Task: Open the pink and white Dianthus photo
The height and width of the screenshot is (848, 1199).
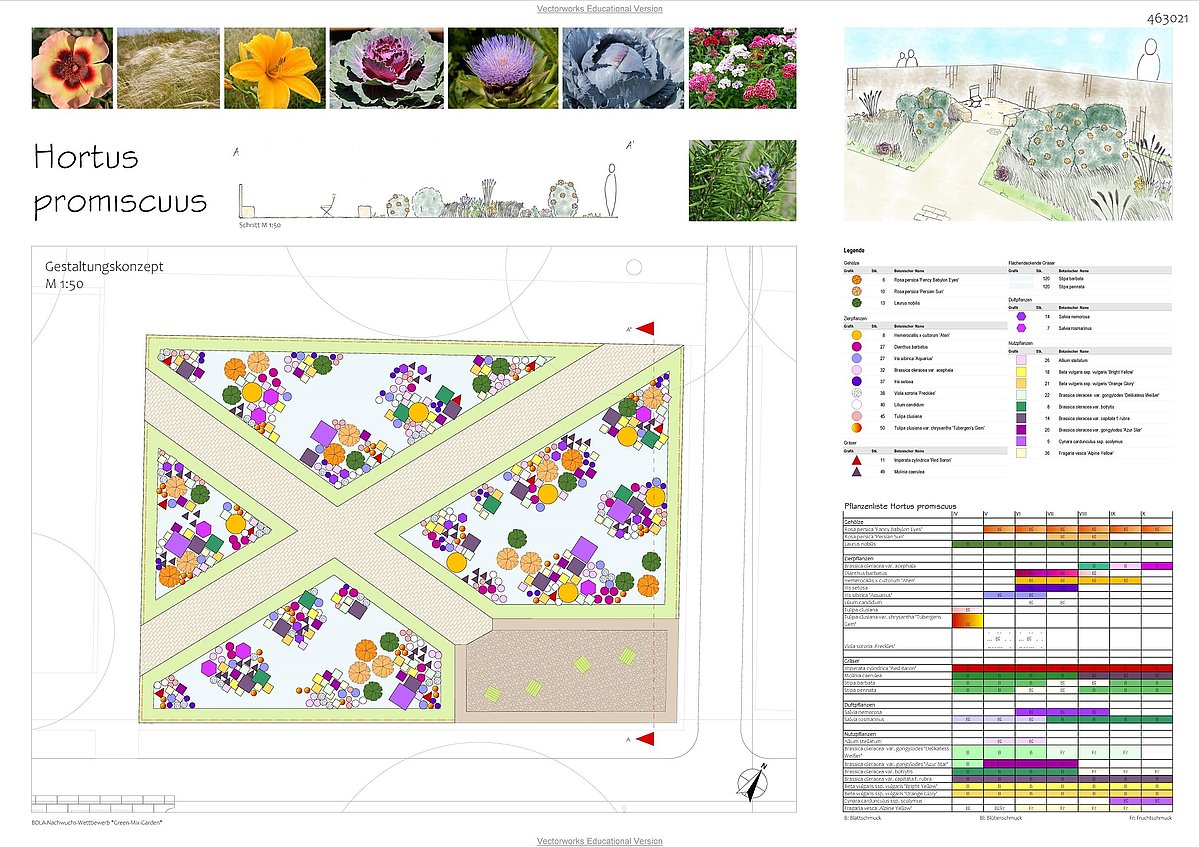Action: [742, 68]
